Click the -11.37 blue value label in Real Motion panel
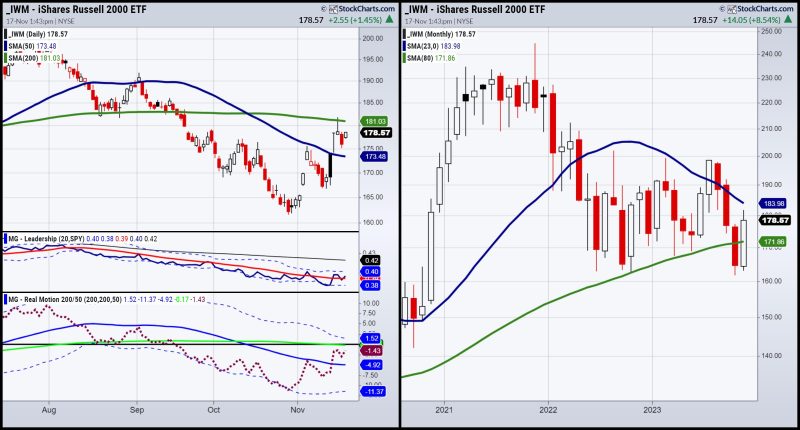 (x=373, y=391)
